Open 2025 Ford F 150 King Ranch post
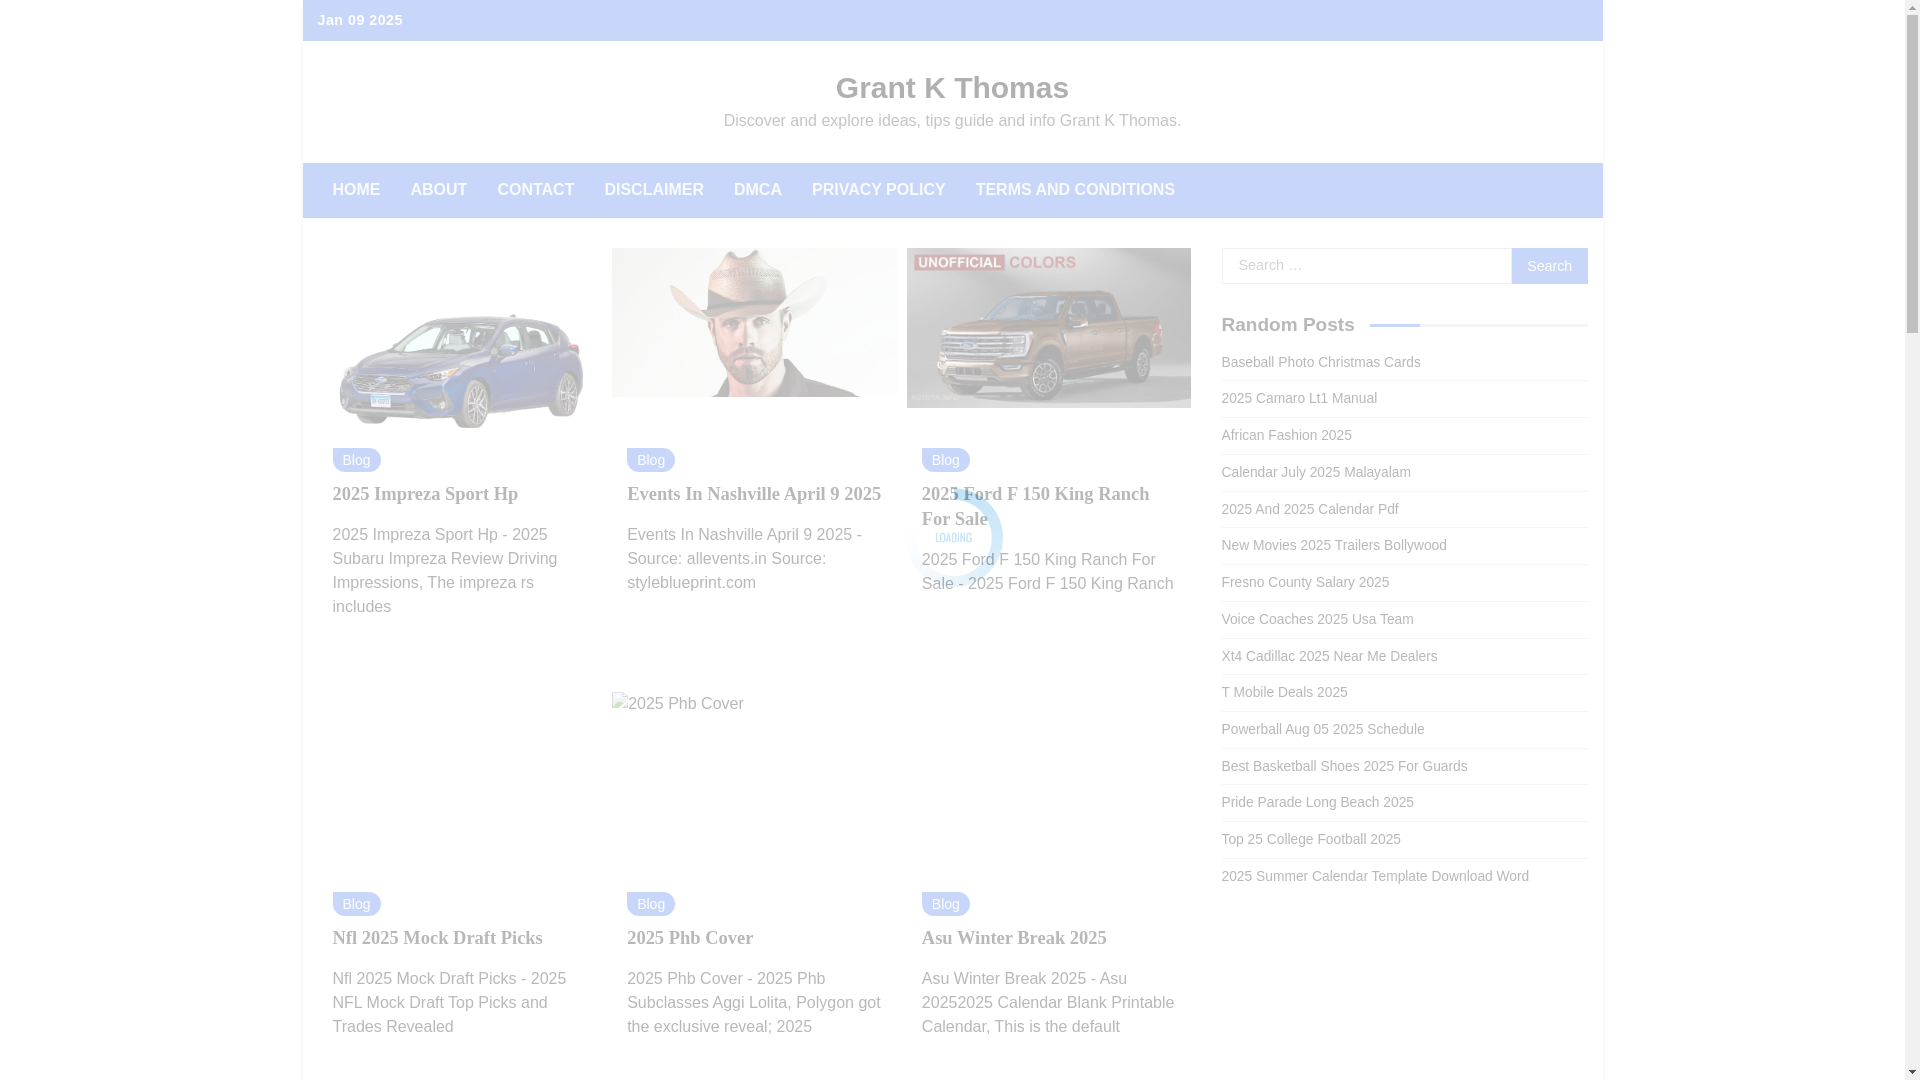The height and width of the screenshot is (1080, 1920). tap(1035, 506)
